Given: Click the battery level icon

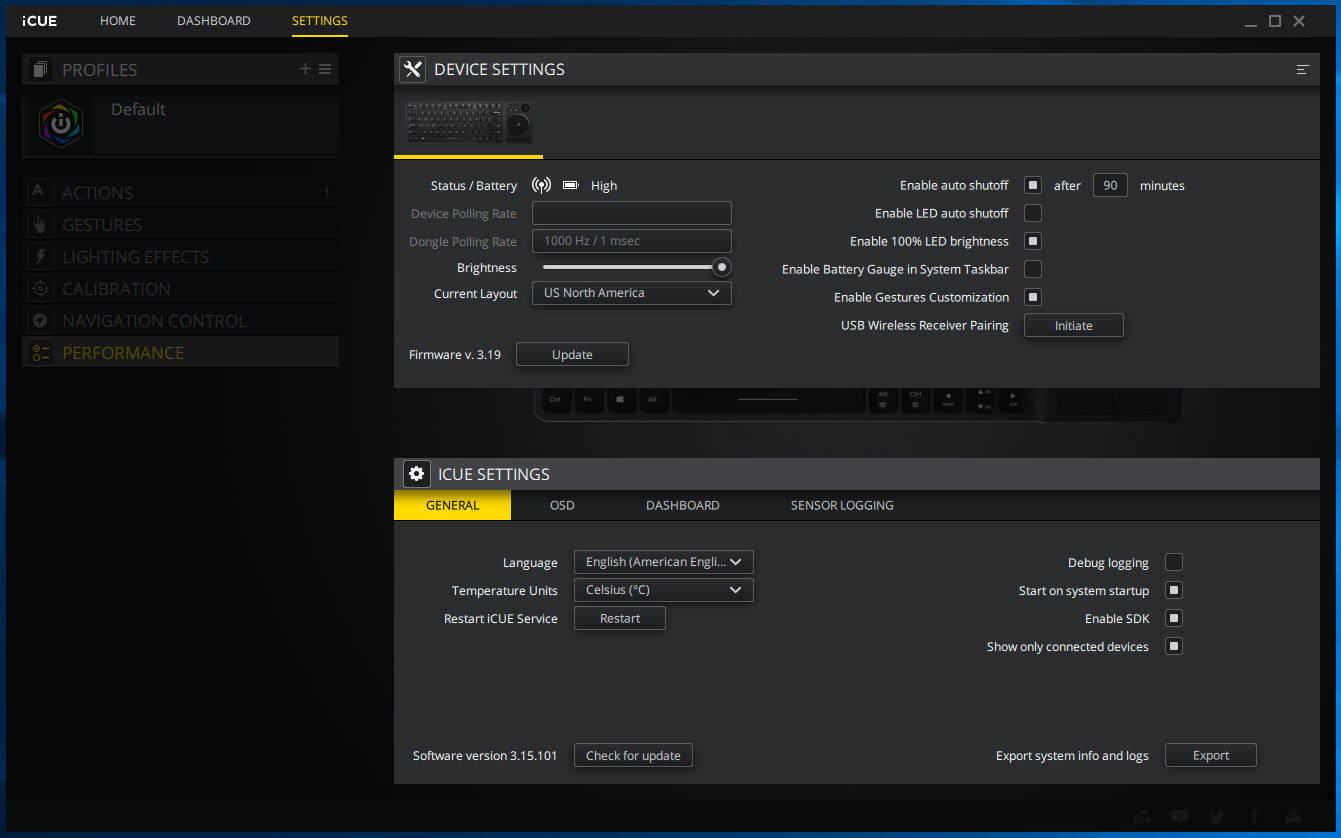Looking at the screenshot, I should click(x=570, y=185).
